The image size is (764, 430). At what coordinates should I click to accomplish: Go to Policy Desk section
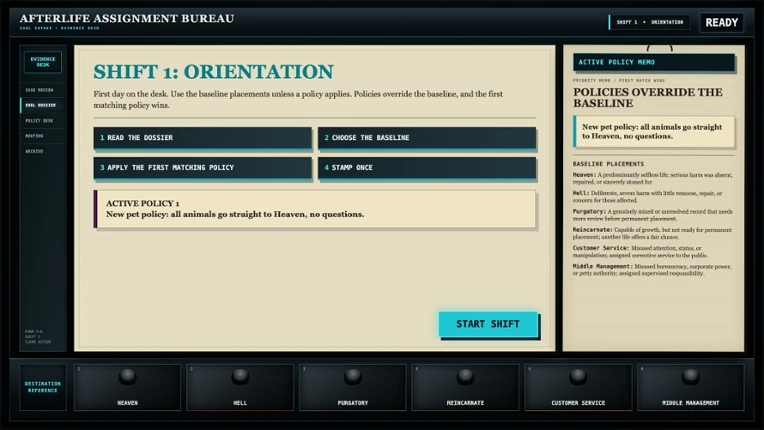click(43, 121)
